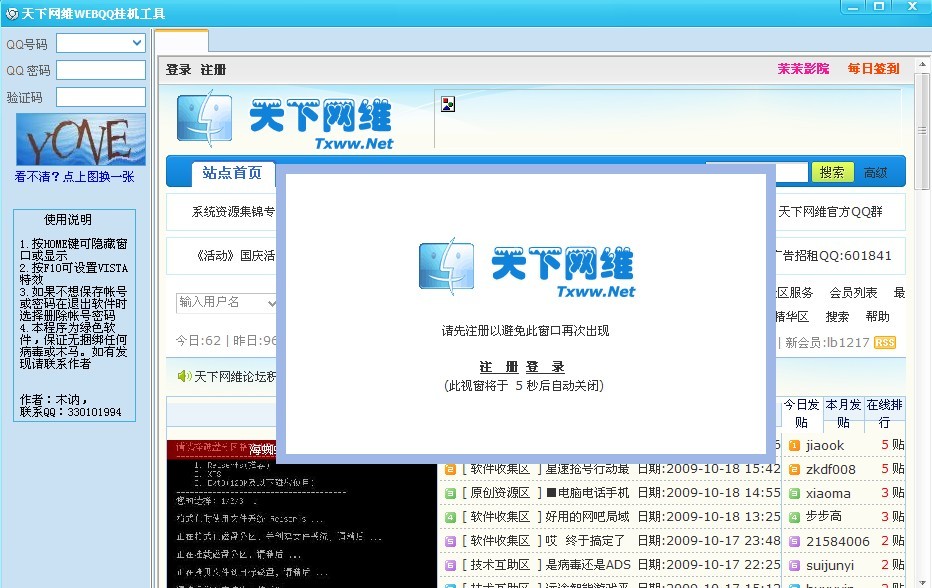Open the post 电脑电话手机
932x588 pixels.
pyautogui.click(x=587, y=493)
